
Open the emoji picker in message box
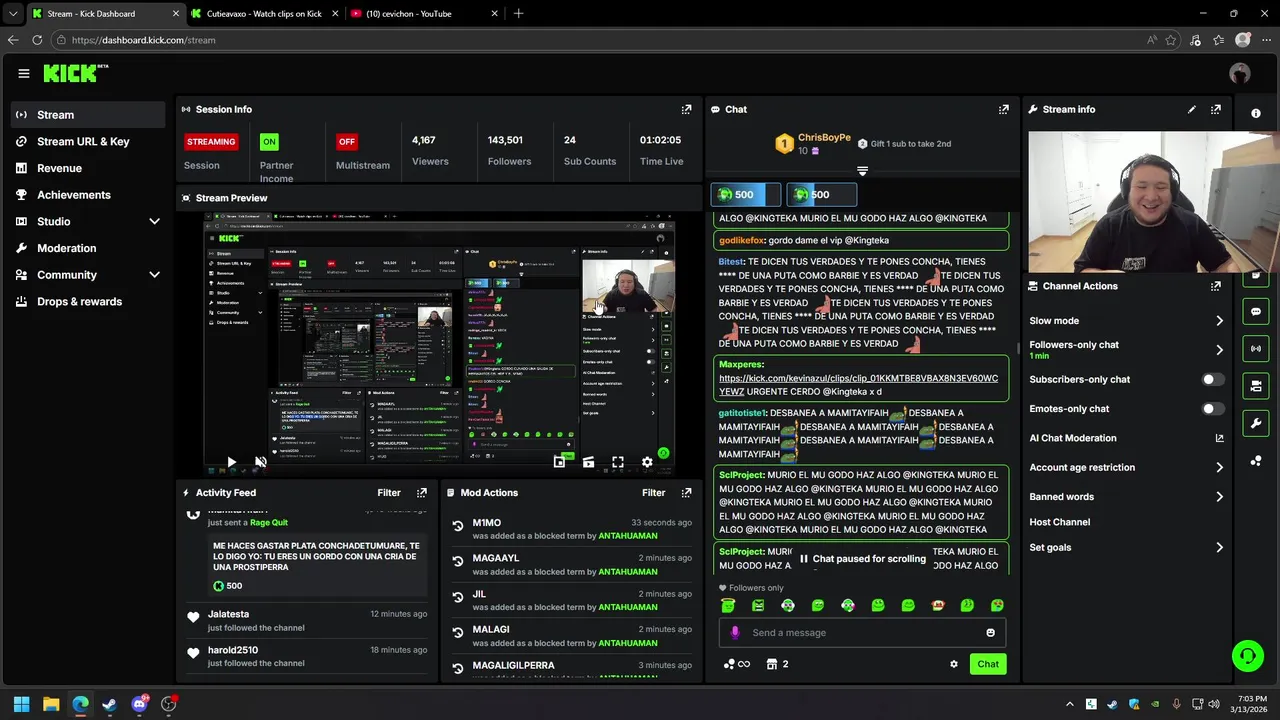click(x=990, y=633)
